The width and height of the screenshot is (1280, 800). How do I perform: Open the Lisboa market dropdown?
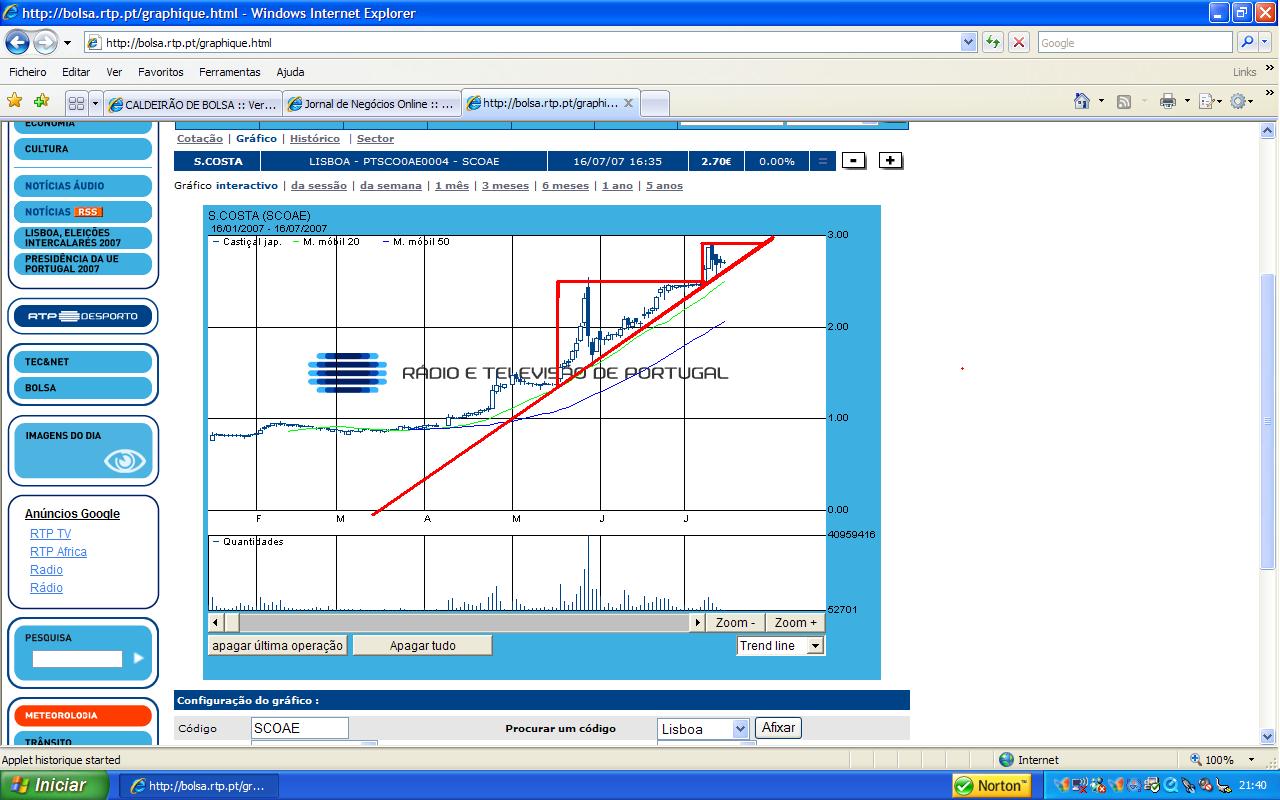740,729
